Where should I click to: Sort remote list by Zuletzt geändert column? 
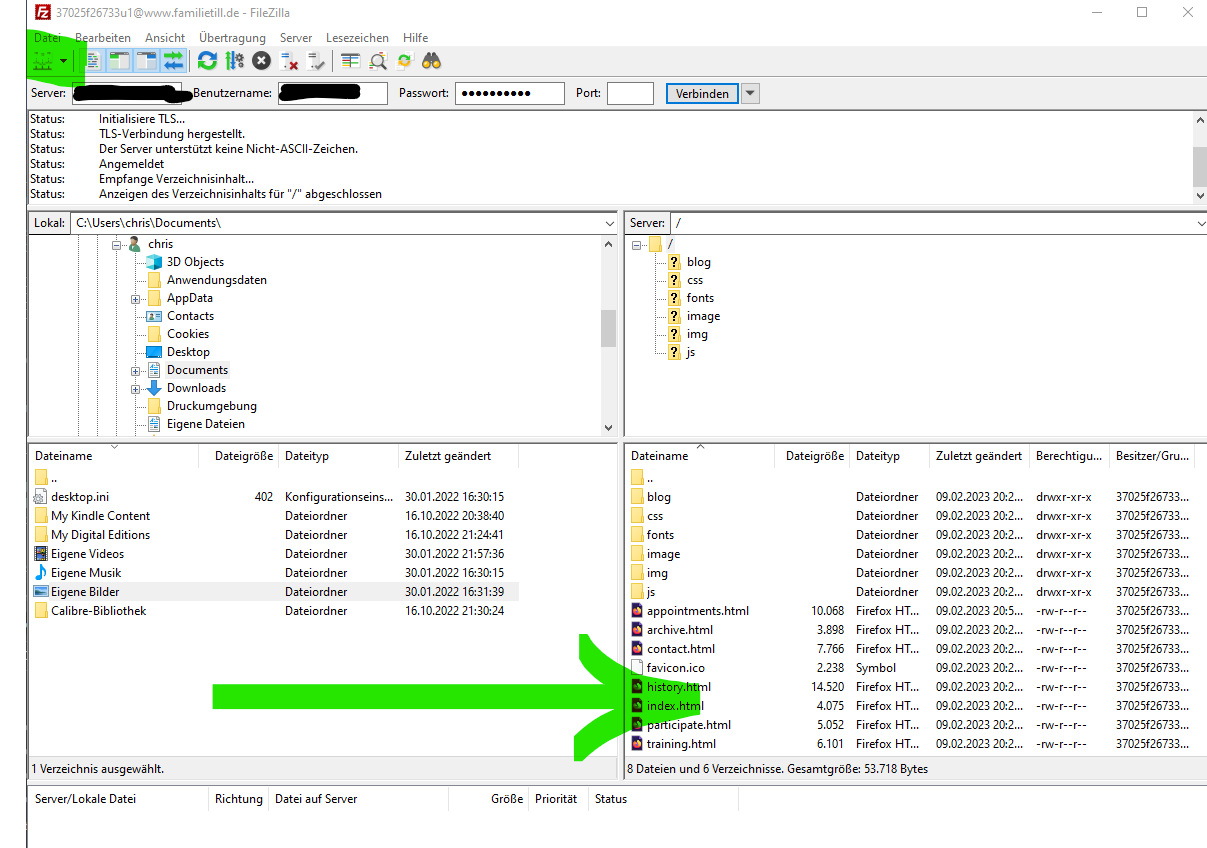pos(979,456)
